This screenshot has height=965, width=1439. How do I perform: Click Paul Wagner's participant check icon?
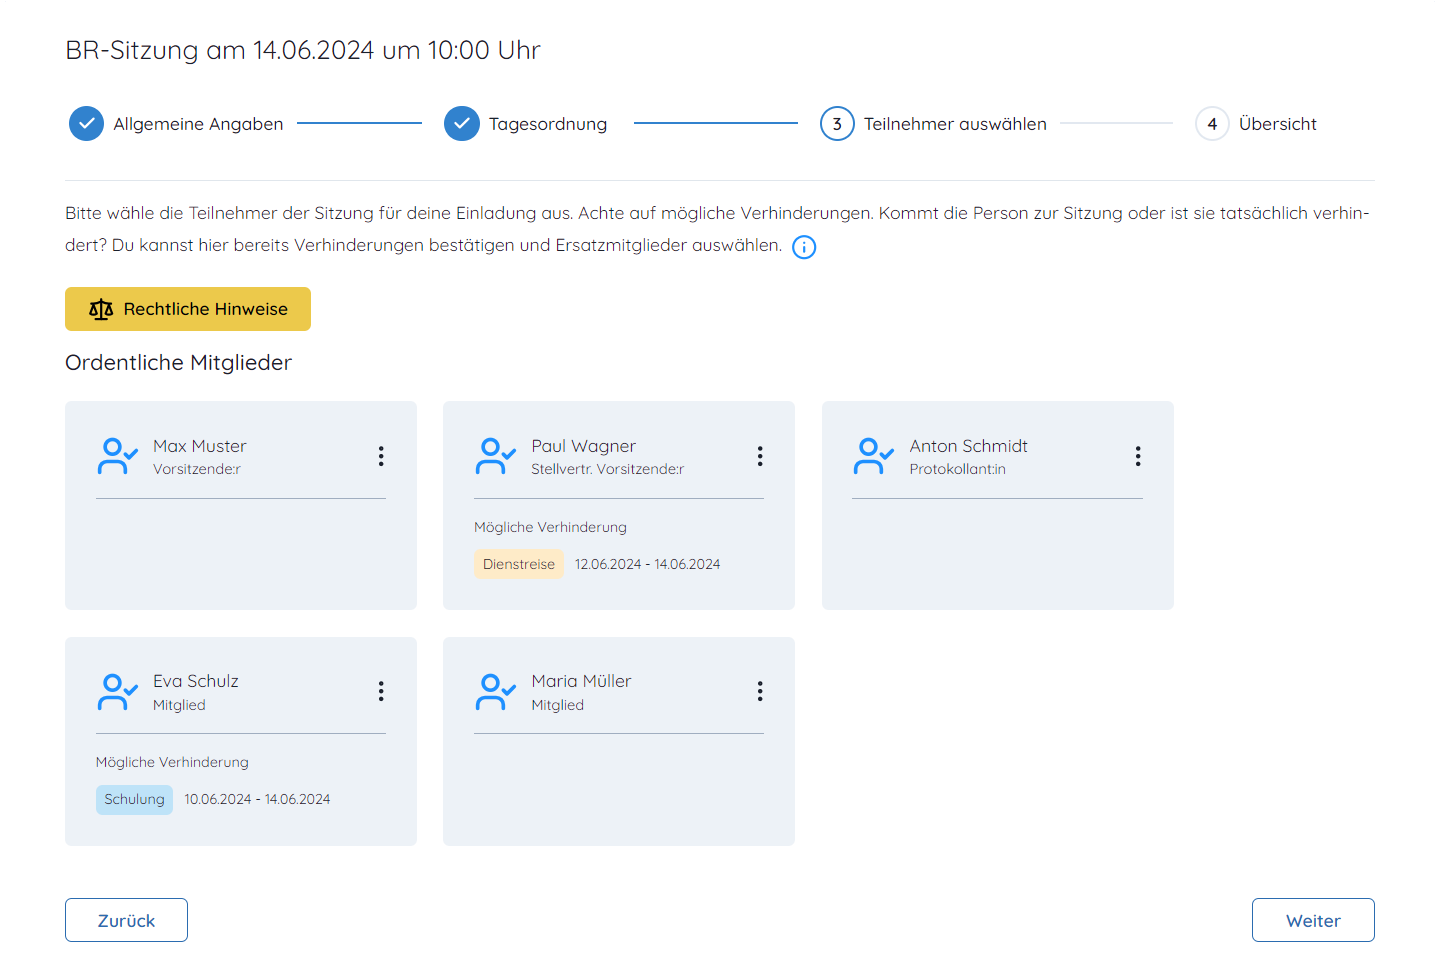495,456
